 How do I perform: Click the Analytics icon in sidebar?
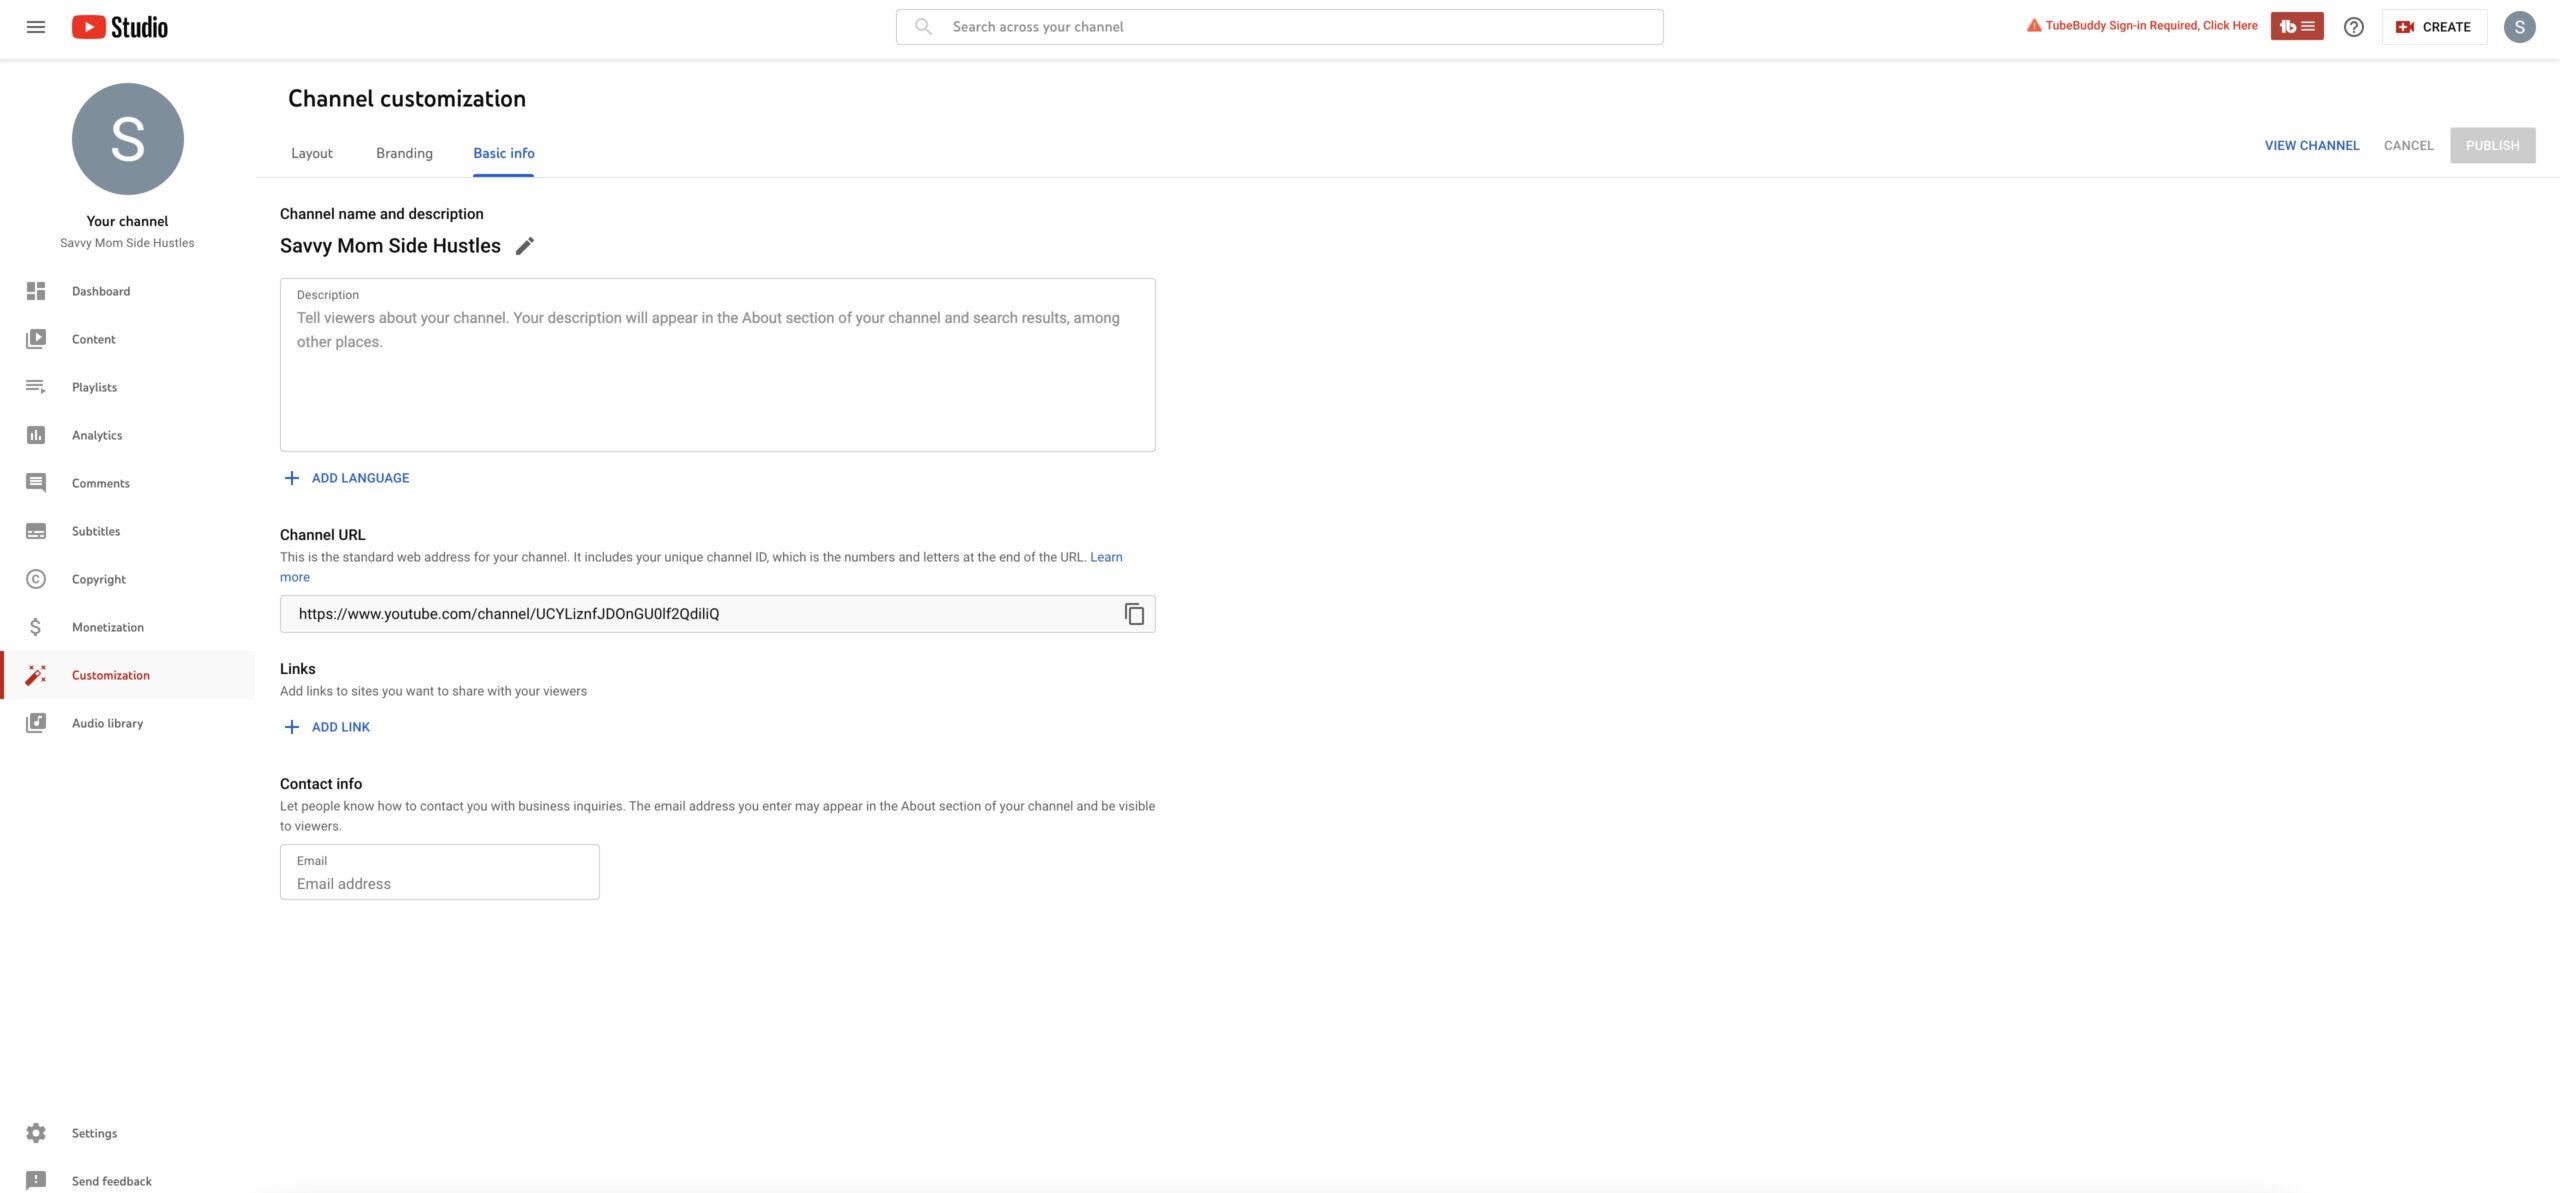[36, 435]
